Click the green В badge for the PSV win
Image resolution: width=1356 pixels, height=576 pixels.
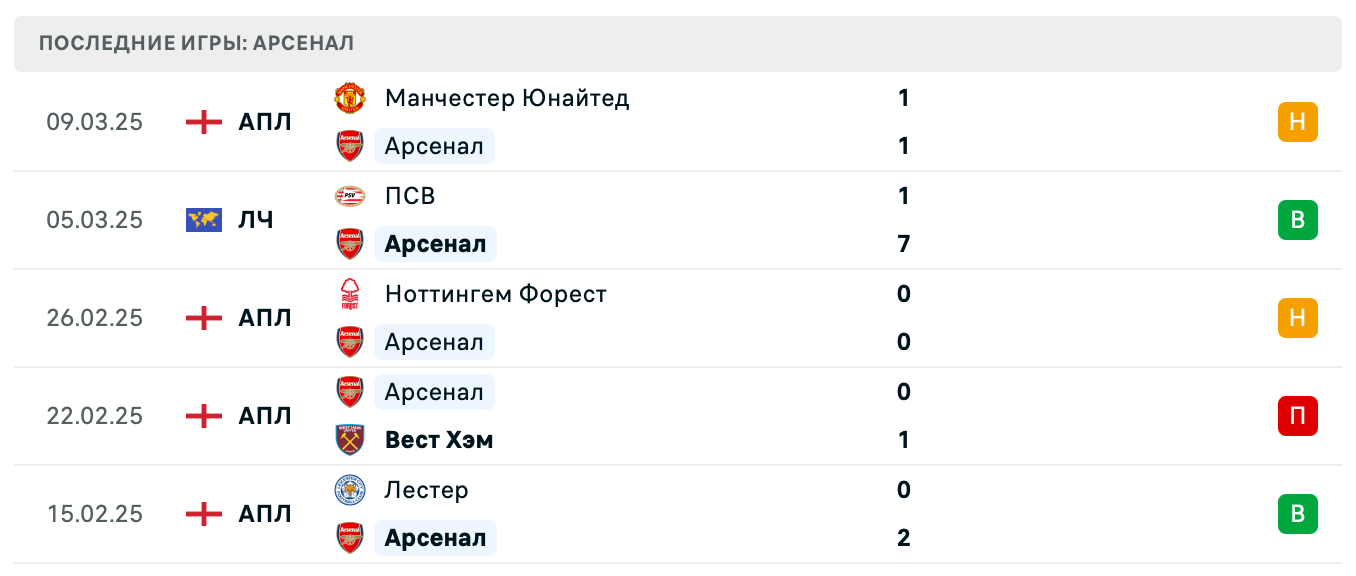[x=1298, y=220]
